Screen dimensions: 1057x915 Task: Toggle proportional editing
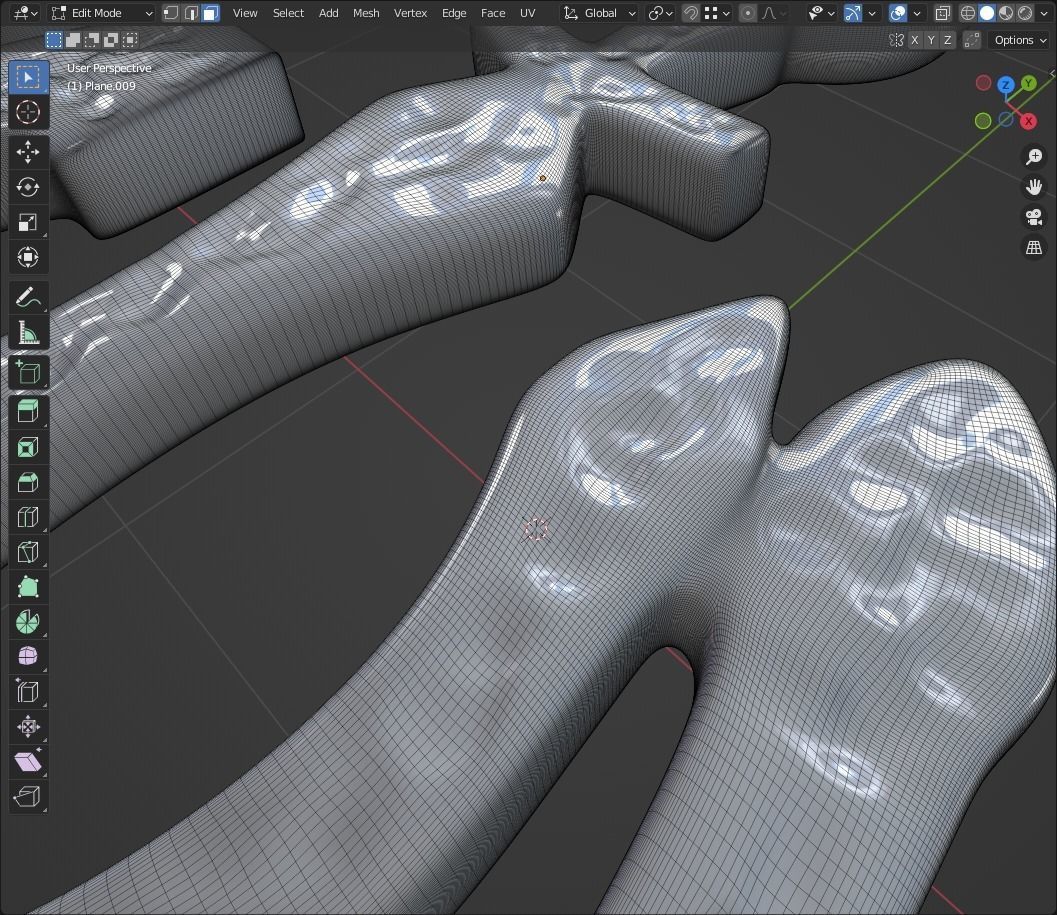748,13
